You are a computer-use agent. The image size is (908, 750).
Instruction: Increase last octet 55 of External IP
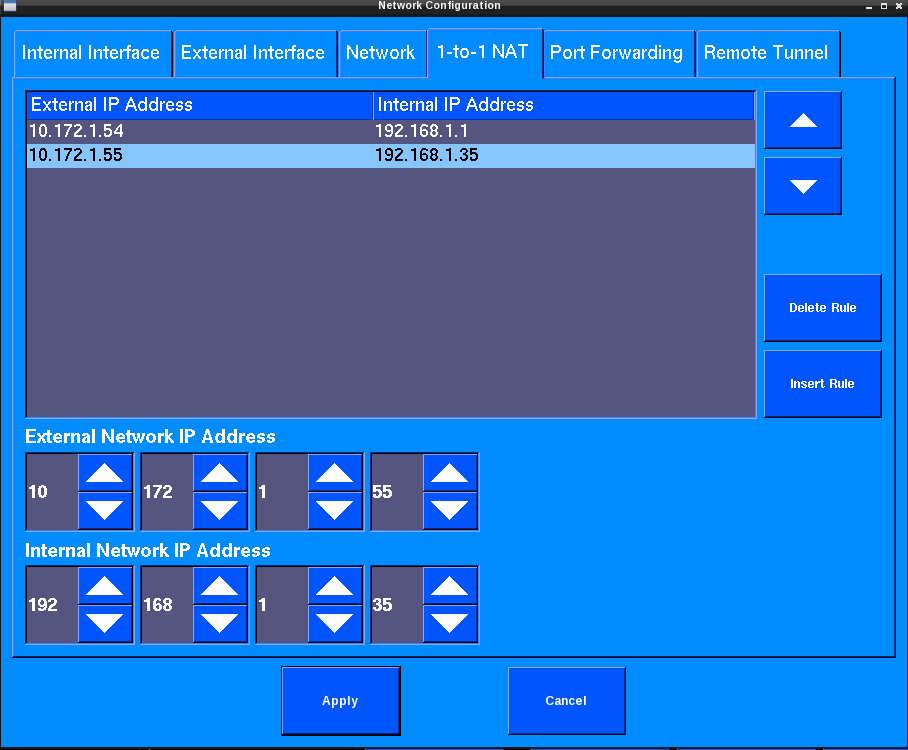coord(450,472)
